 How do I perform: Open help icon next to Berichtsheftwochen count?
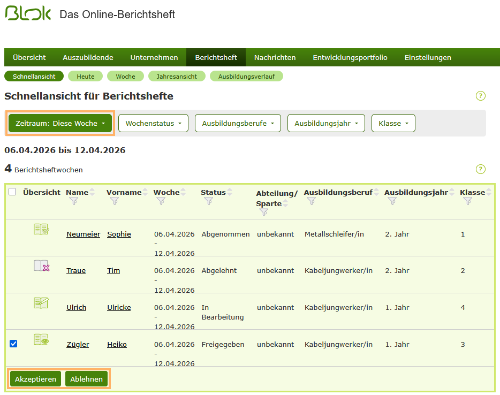(x=480, y=169)
